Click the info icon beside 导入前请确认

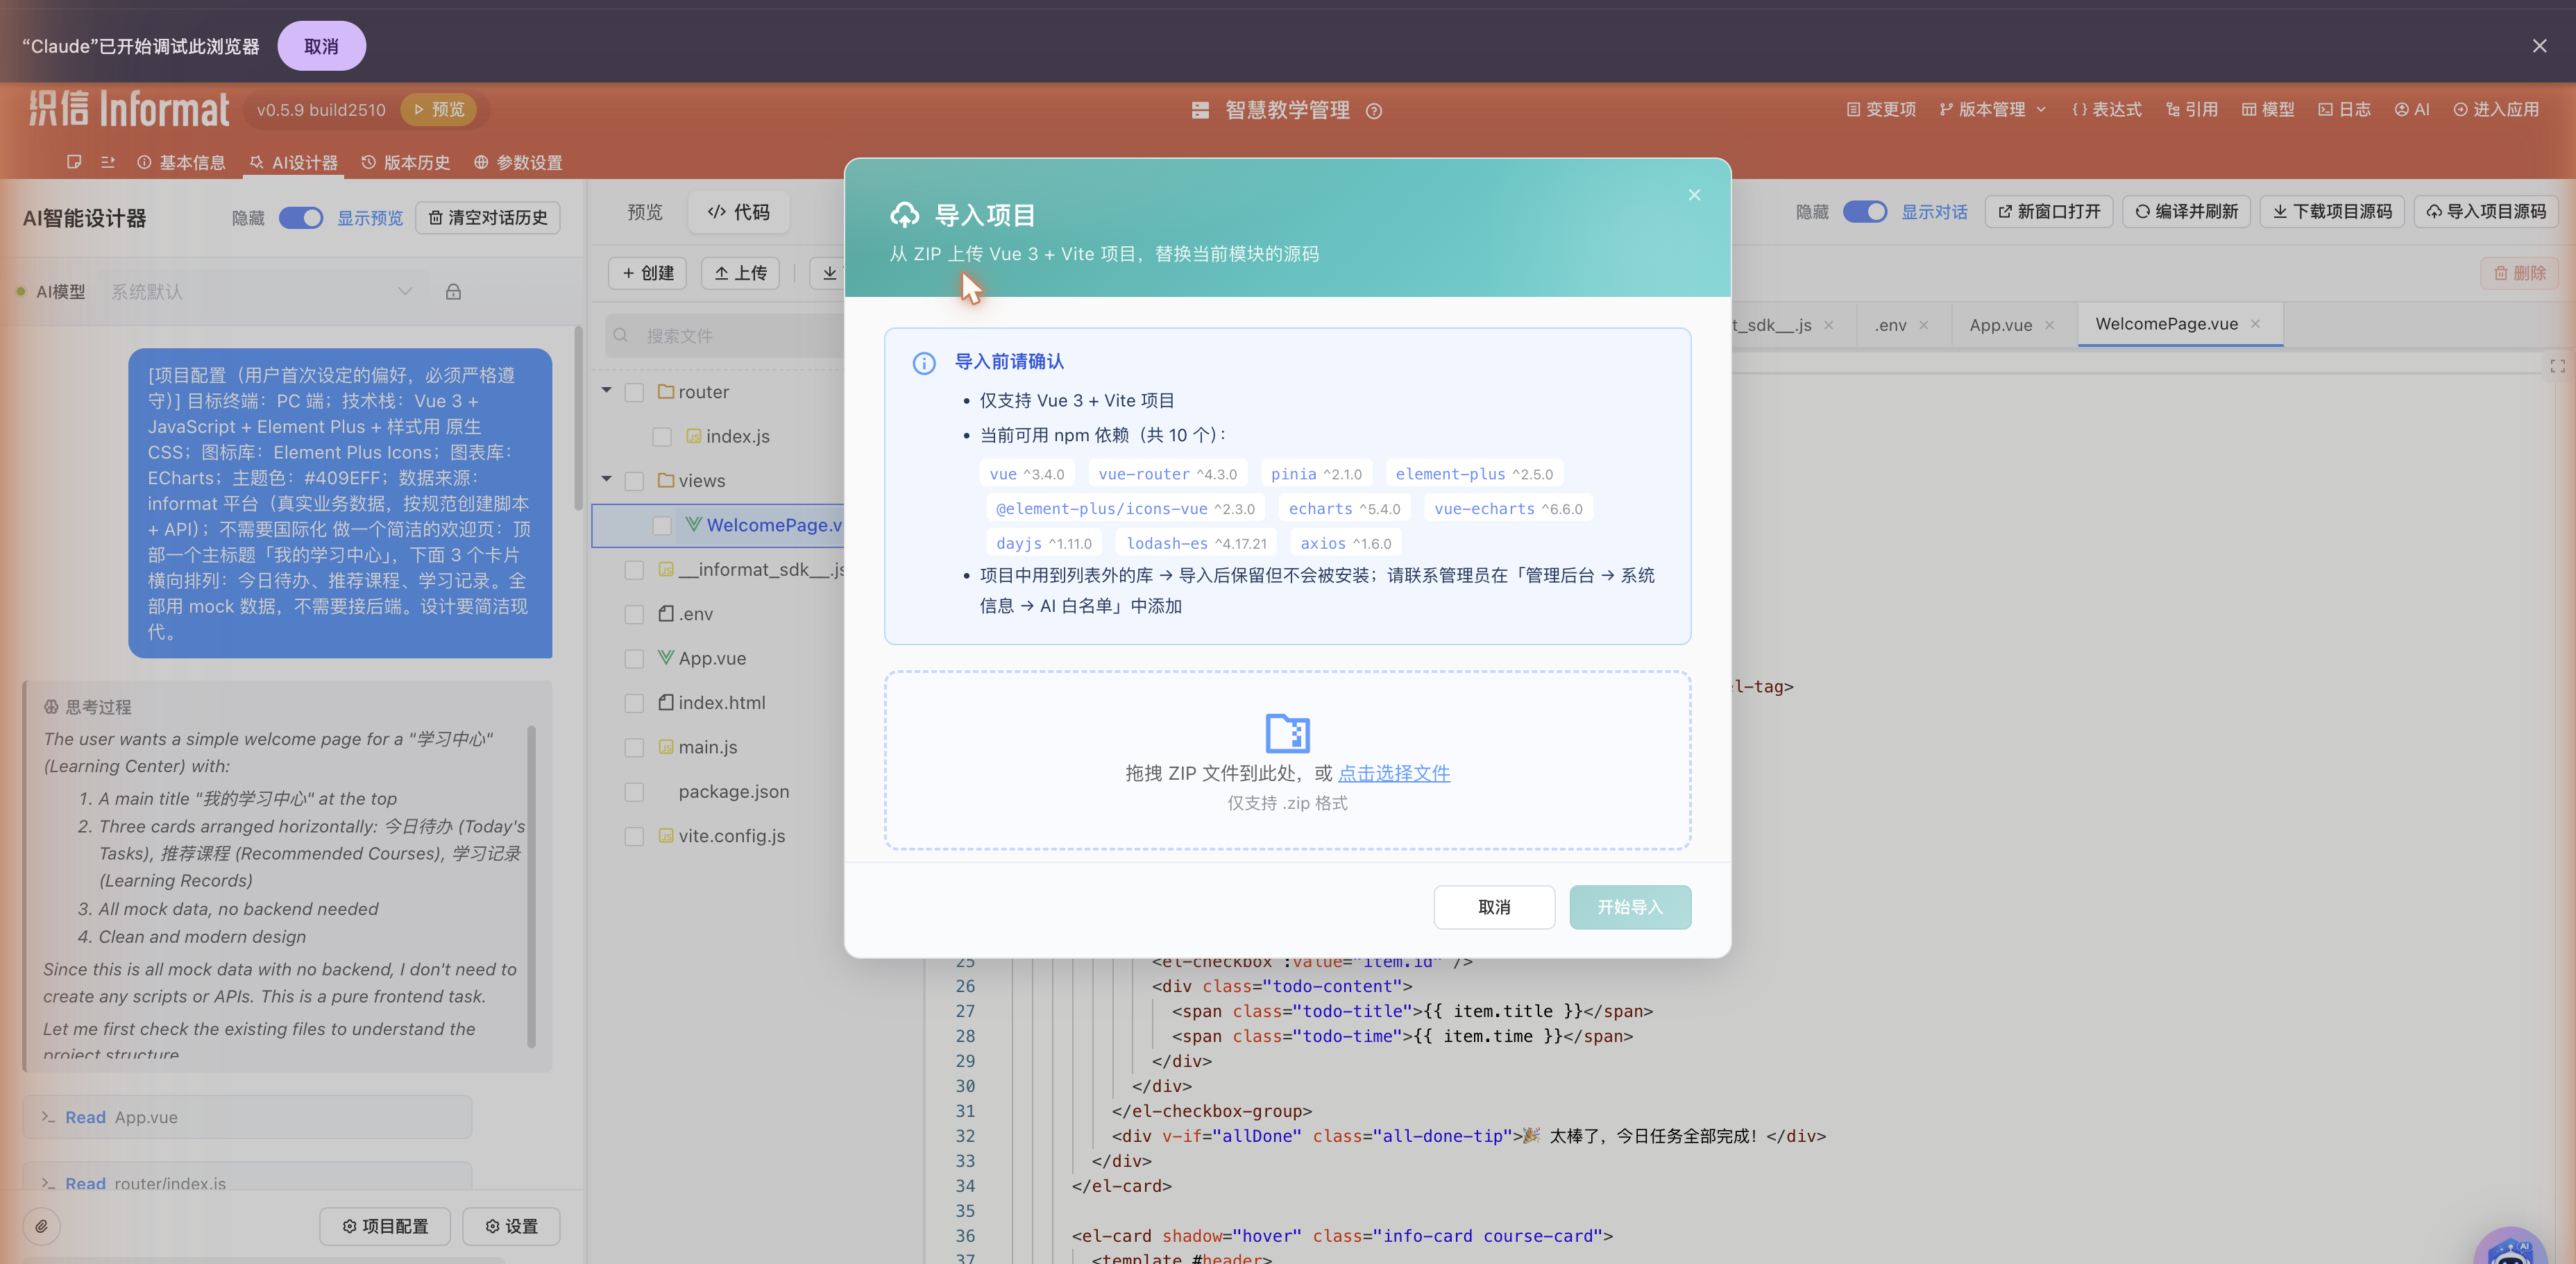tap(924, 363)
